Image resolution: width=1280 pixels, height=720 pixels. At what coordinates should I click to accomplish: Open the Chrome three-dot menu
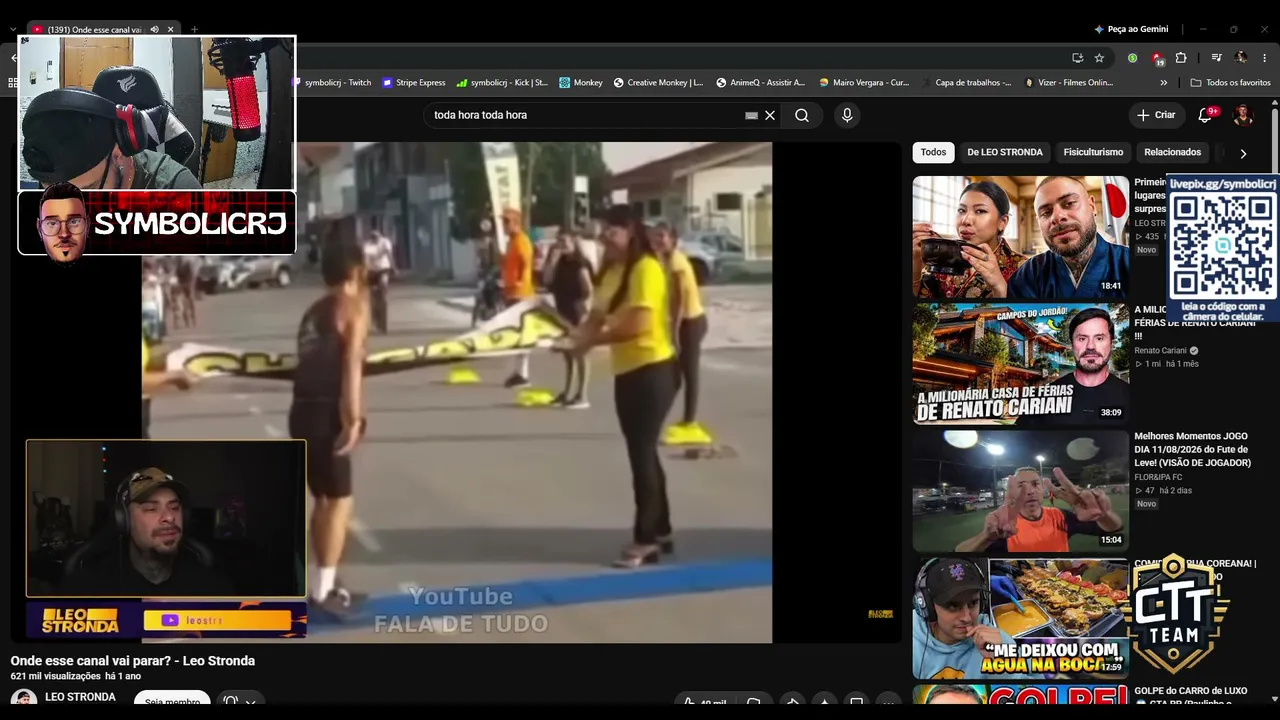[1265, 58]
